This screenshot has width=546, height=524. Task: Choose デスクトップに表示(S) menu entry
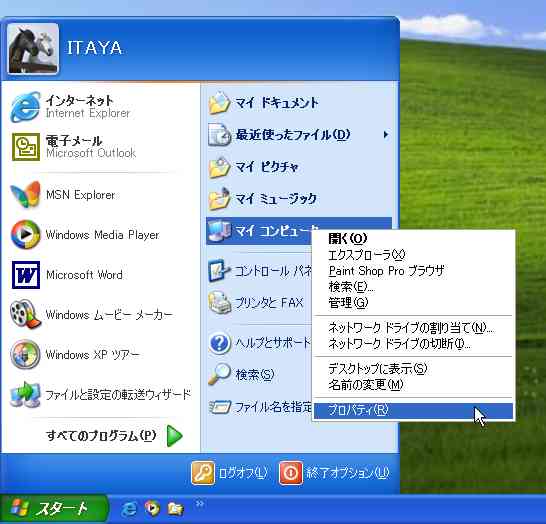(x=413, y=368)
